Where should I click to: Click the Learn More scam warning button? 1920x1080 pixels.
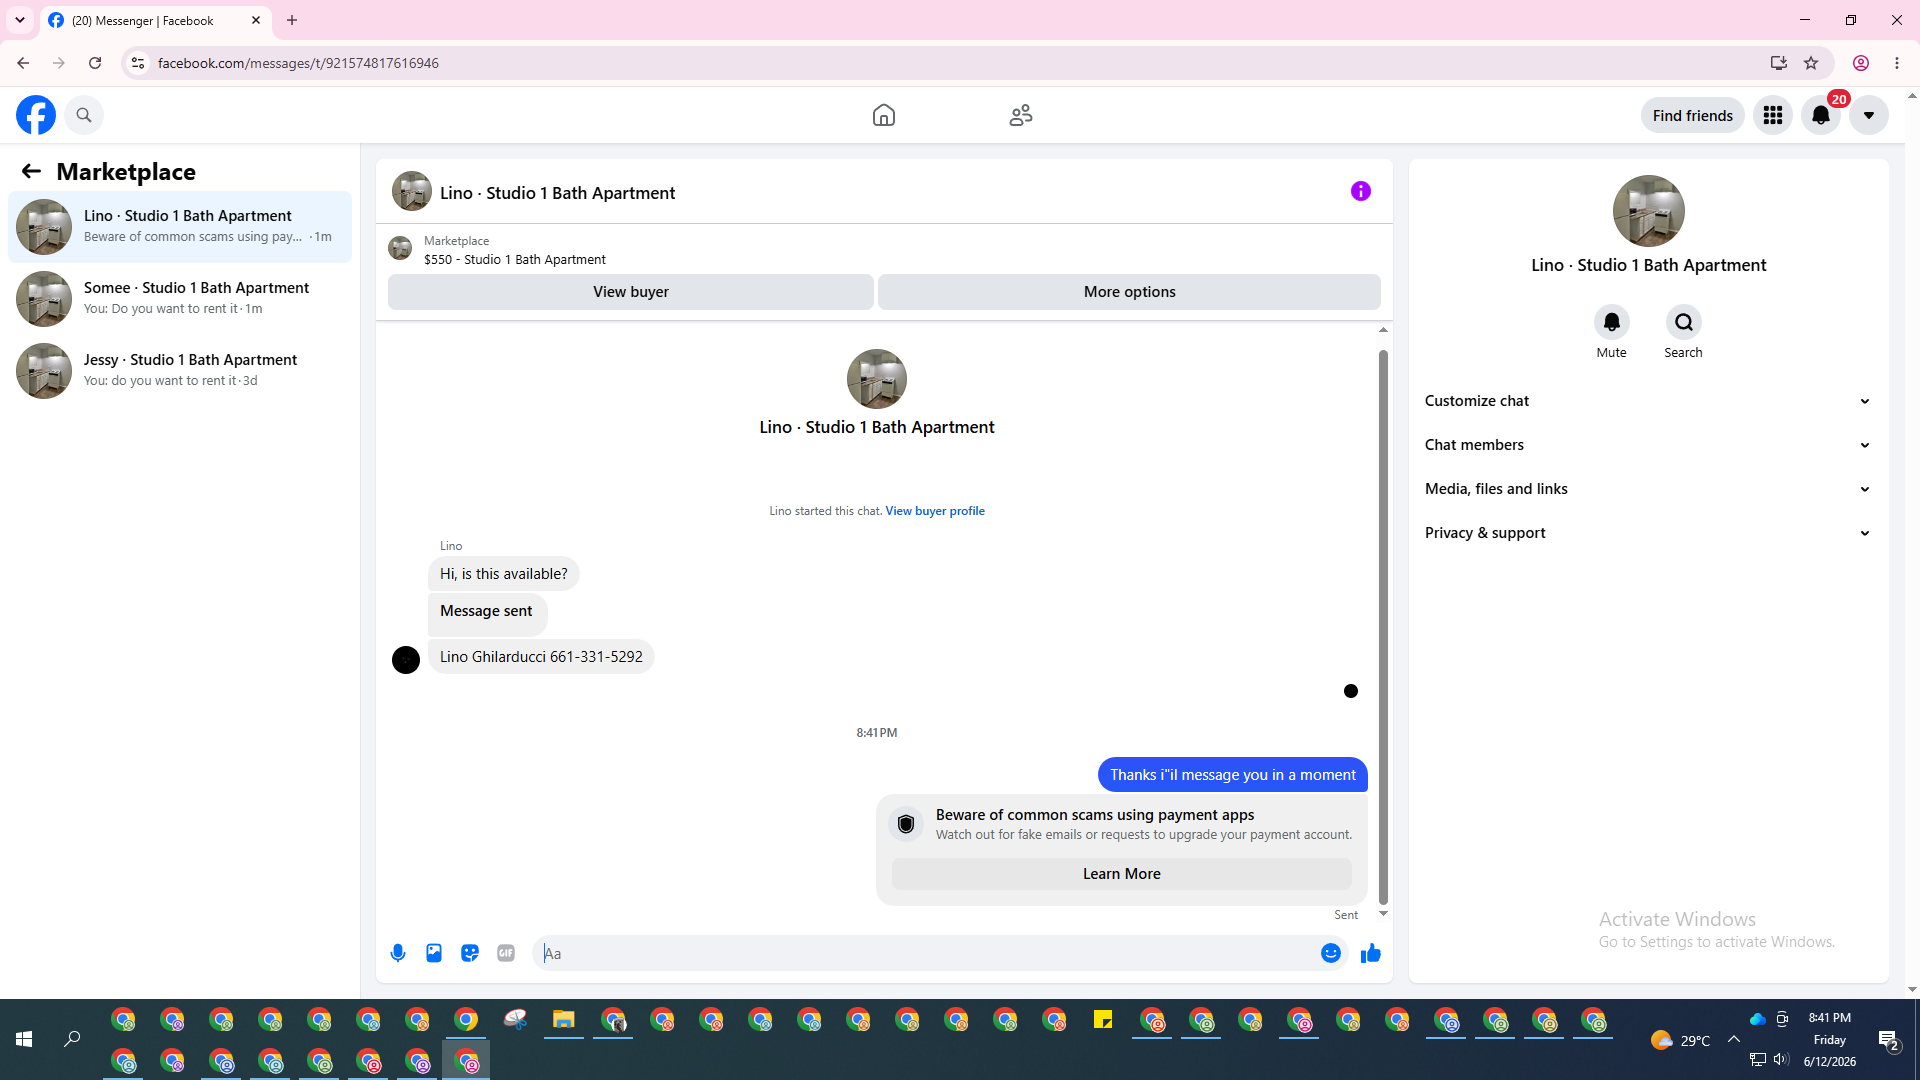click(1121, 873)
